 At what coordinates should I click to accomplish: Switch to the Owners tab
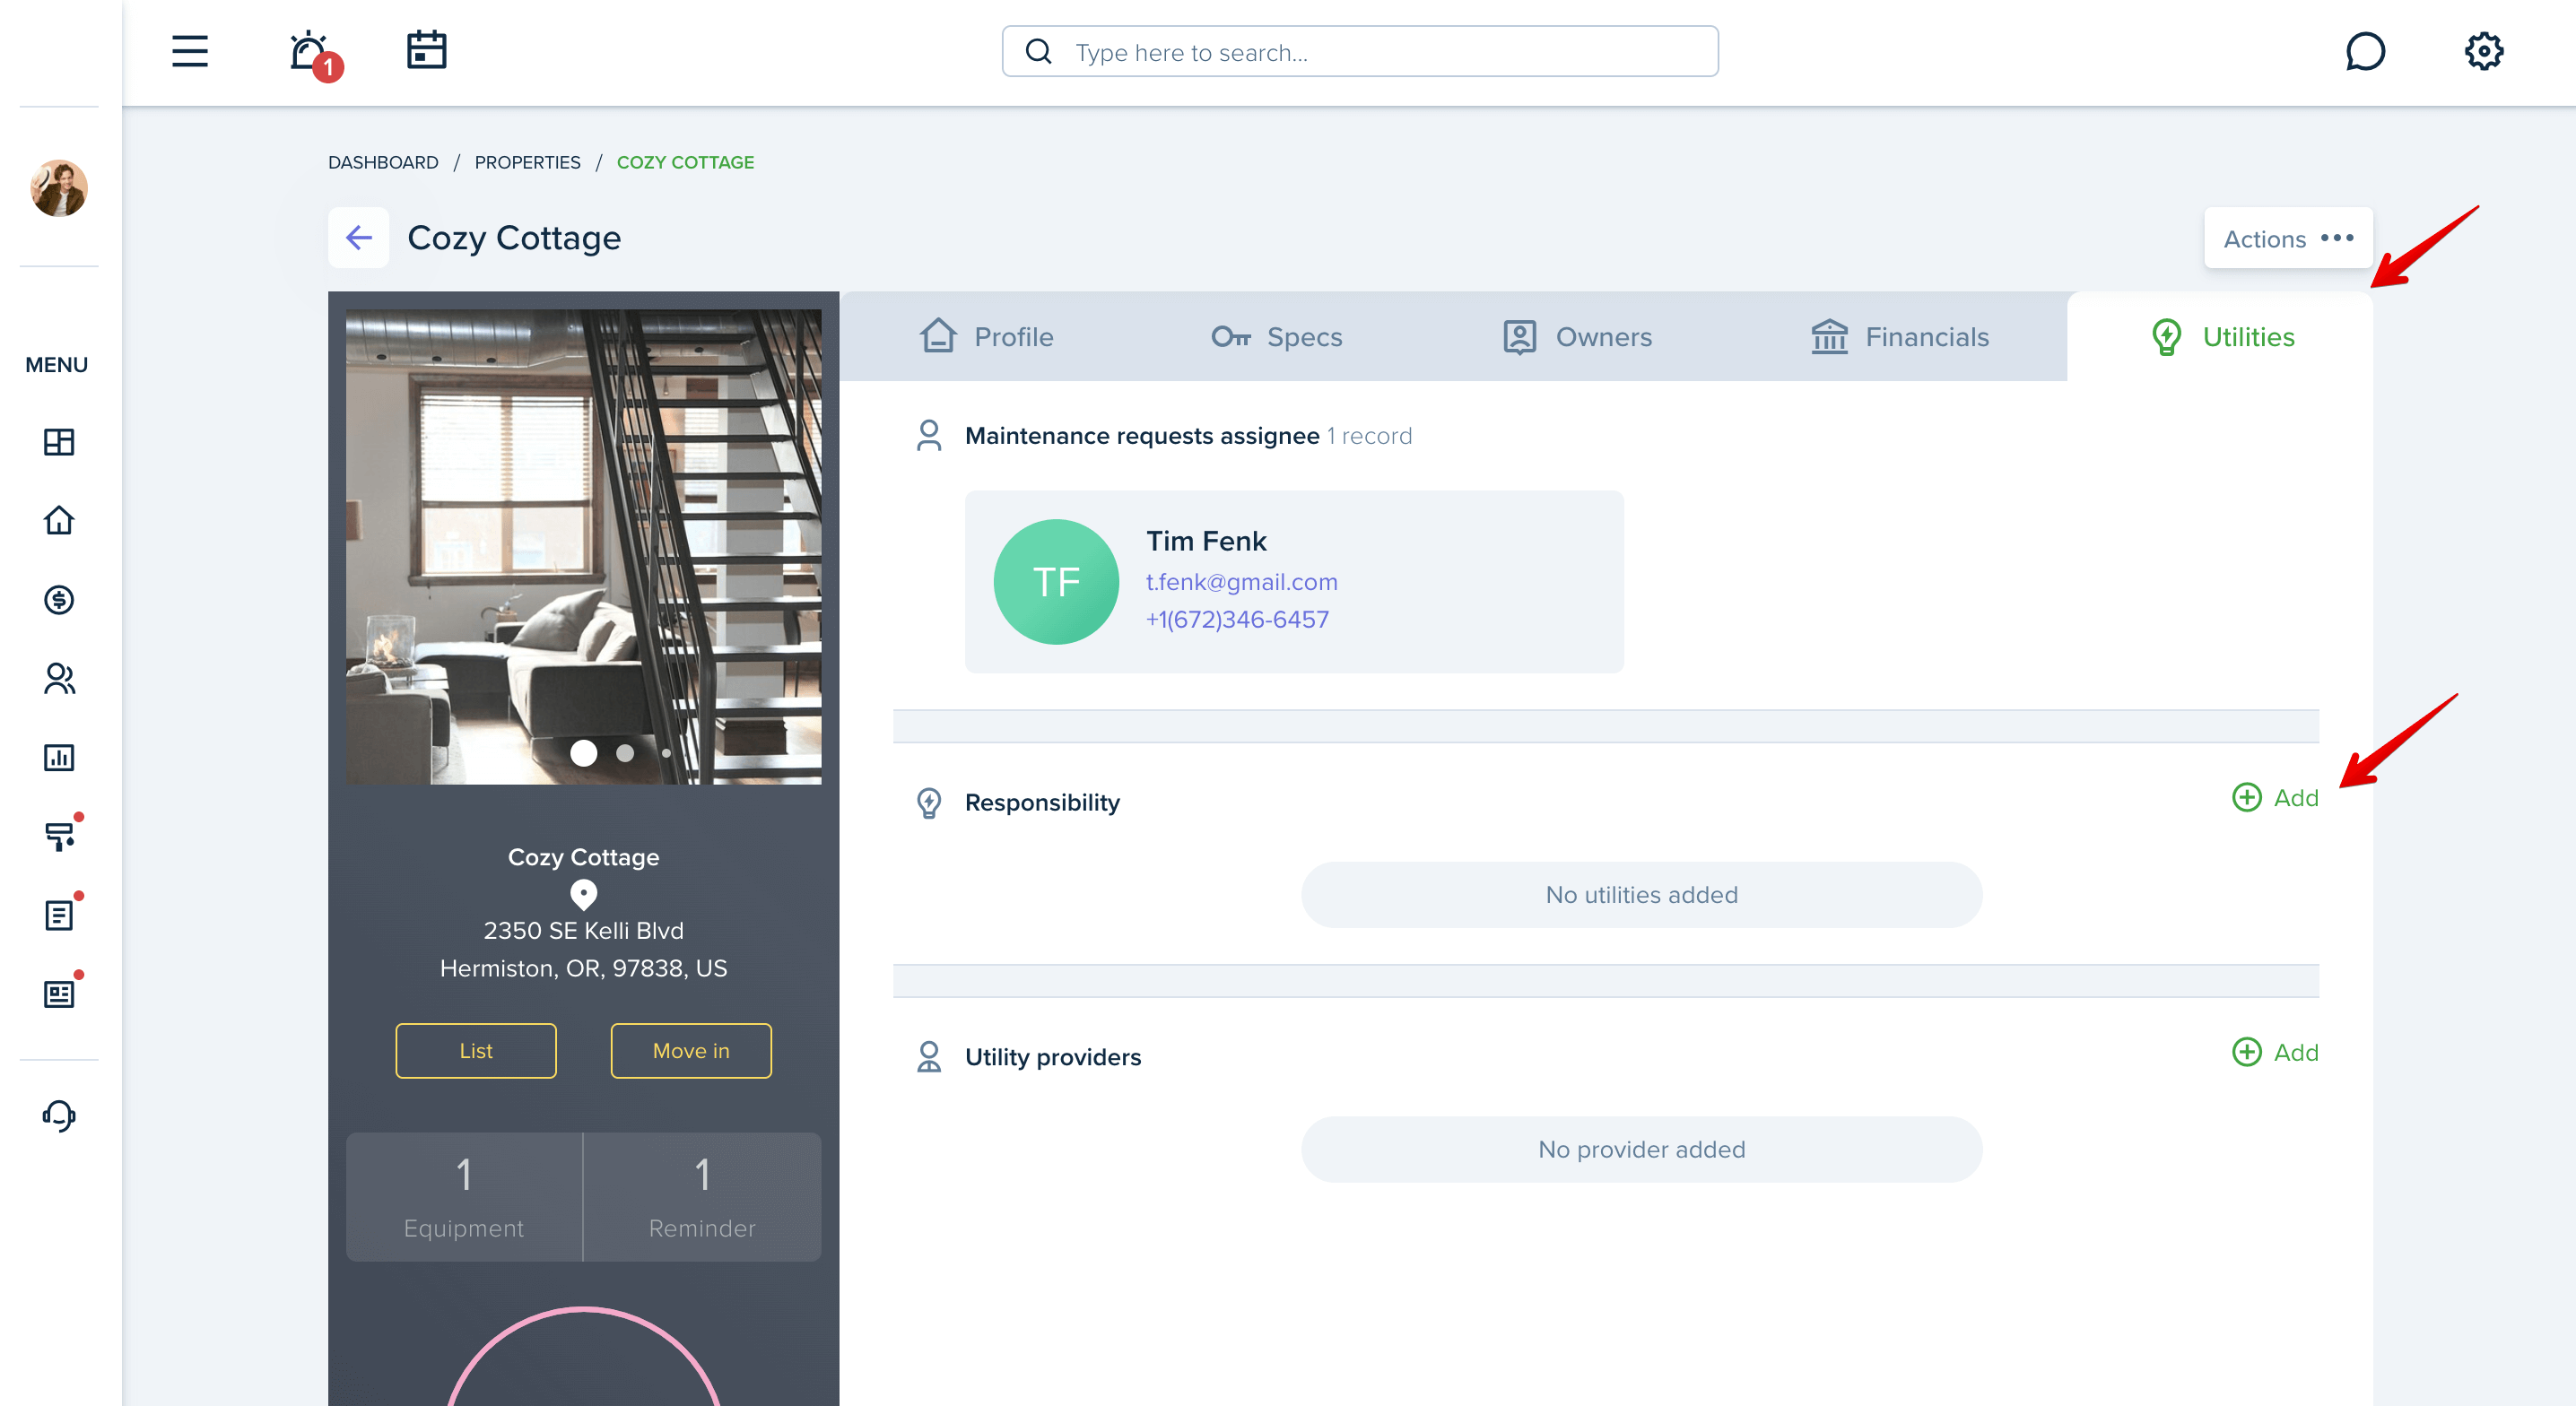point(1577,336)
